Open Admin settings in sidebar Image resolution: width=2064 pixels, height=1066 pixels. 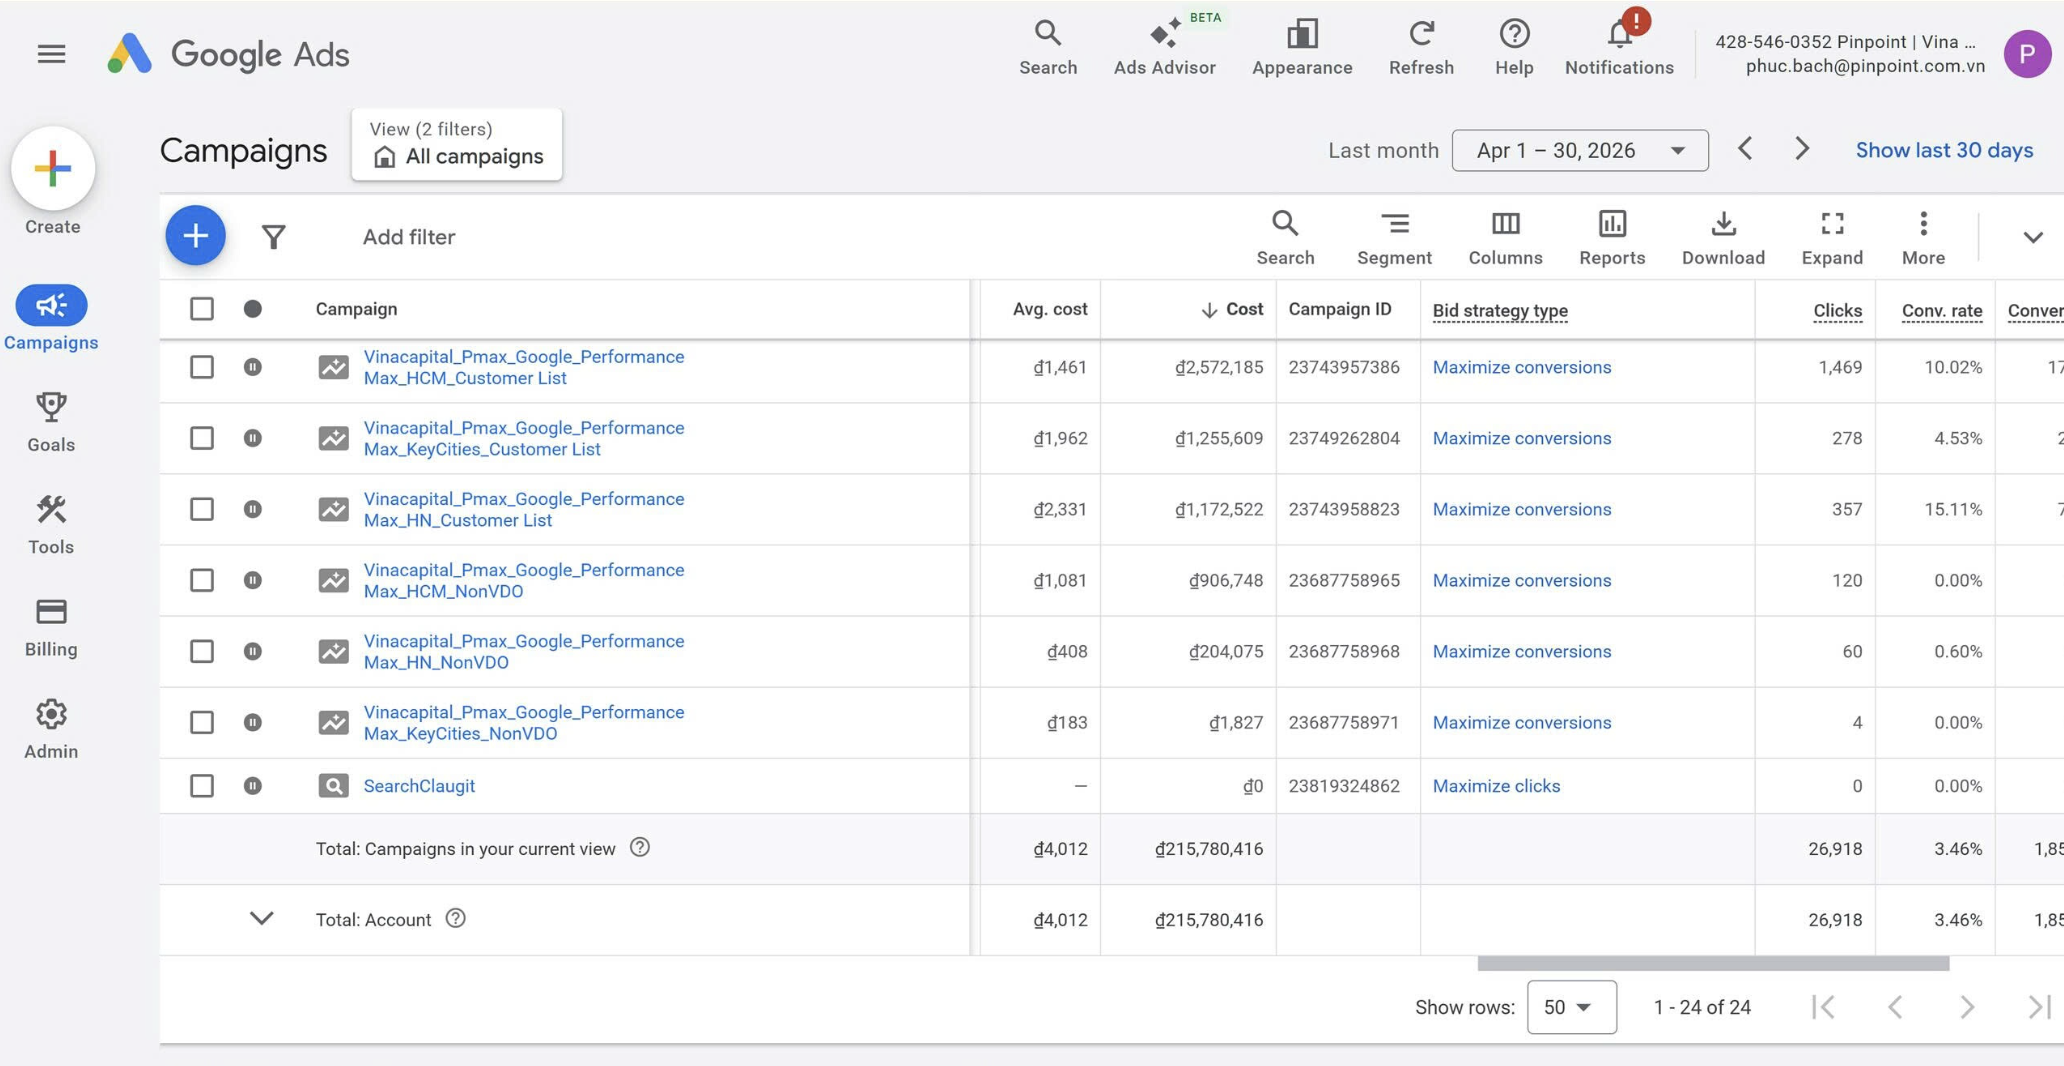51,729
